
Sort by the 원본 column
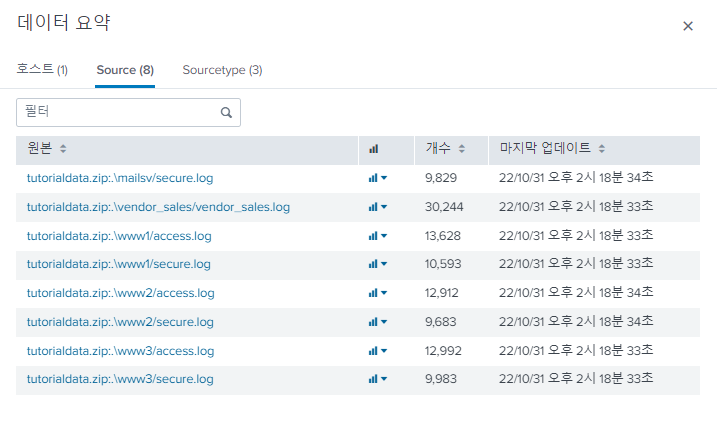(47, 148)
